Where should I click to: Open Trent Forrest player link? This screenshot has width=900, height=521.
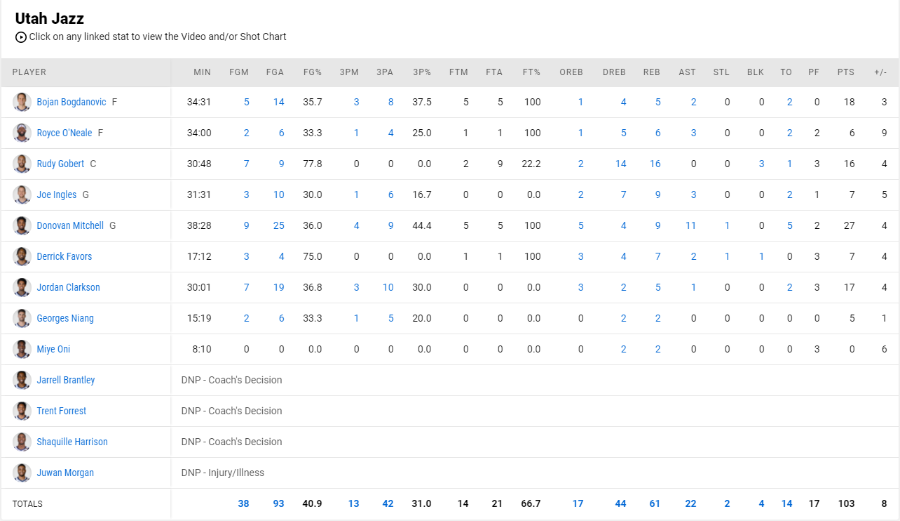click(61, 411)
